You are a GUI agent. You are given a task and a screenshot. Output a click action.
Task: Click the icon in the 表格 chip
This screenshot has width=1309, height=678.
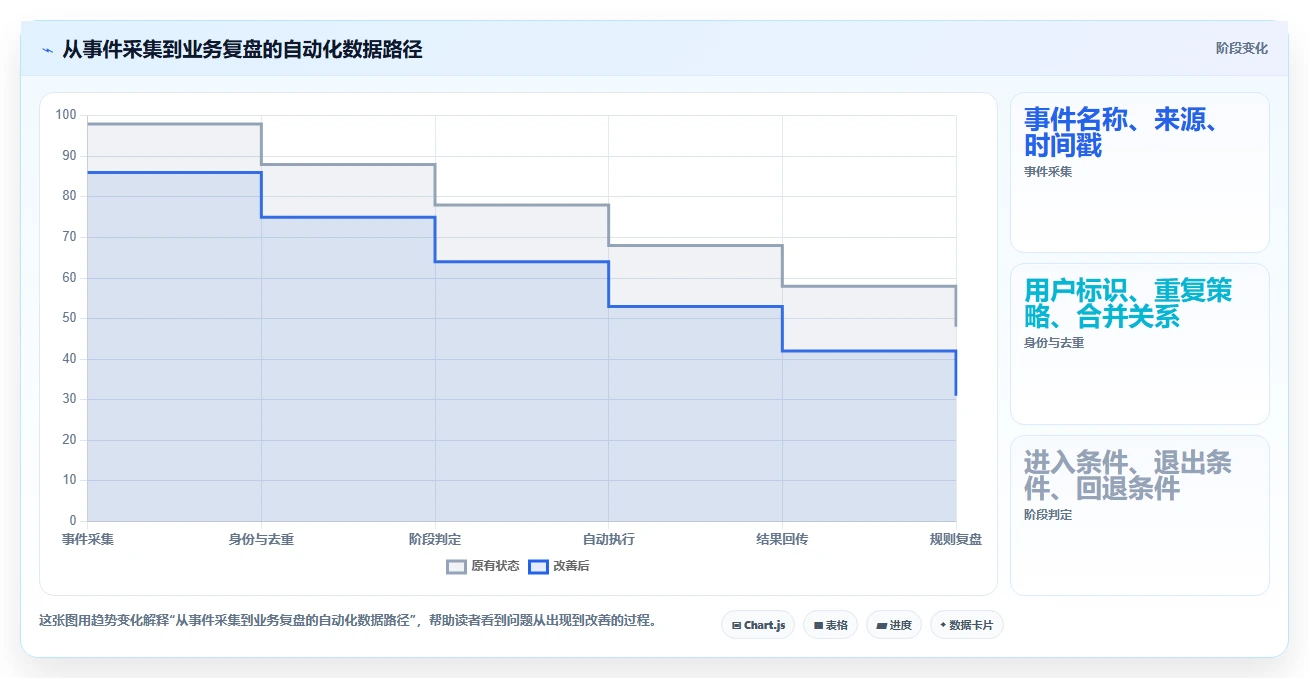pos(818,625)
